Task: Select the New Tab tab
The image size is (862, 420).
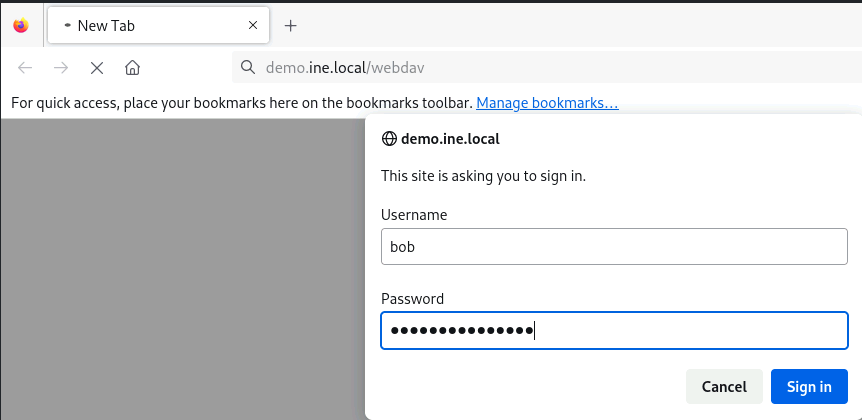Action: pos(150,26)
